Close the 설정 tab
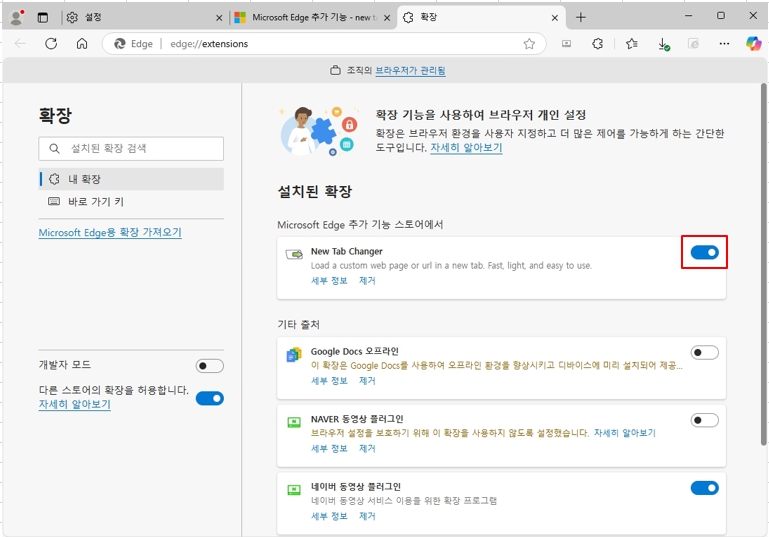The width and height of the screenshot is (769, 537). [x=219, y=18]
